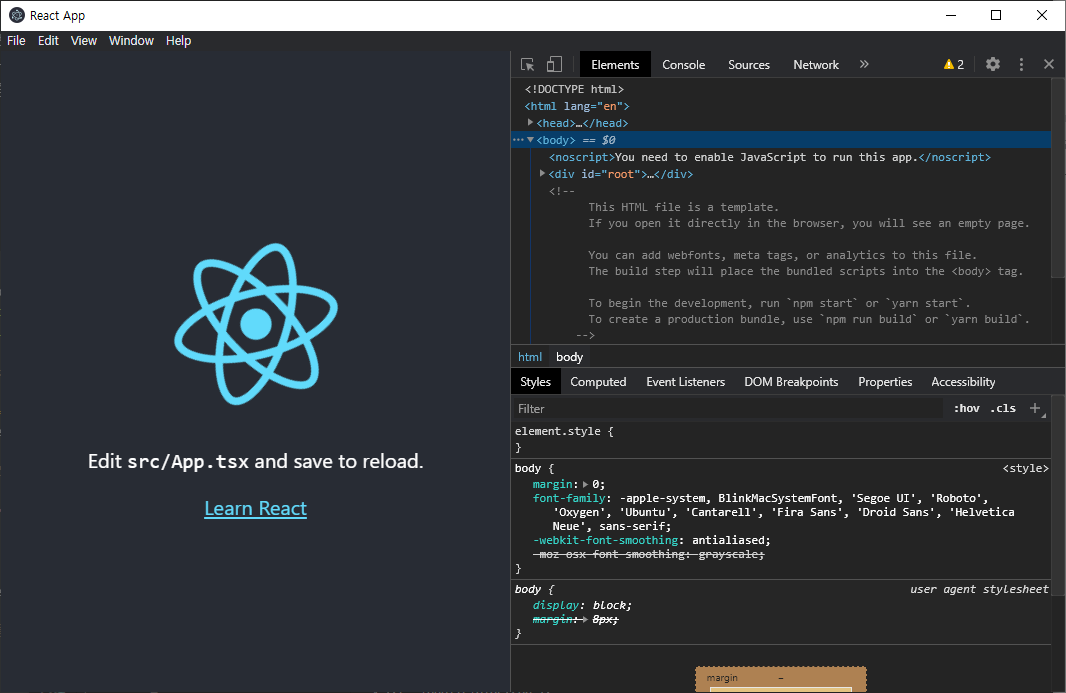
Task: Click the -webkit-font-smoothing property name
Action: coord(605,540)
